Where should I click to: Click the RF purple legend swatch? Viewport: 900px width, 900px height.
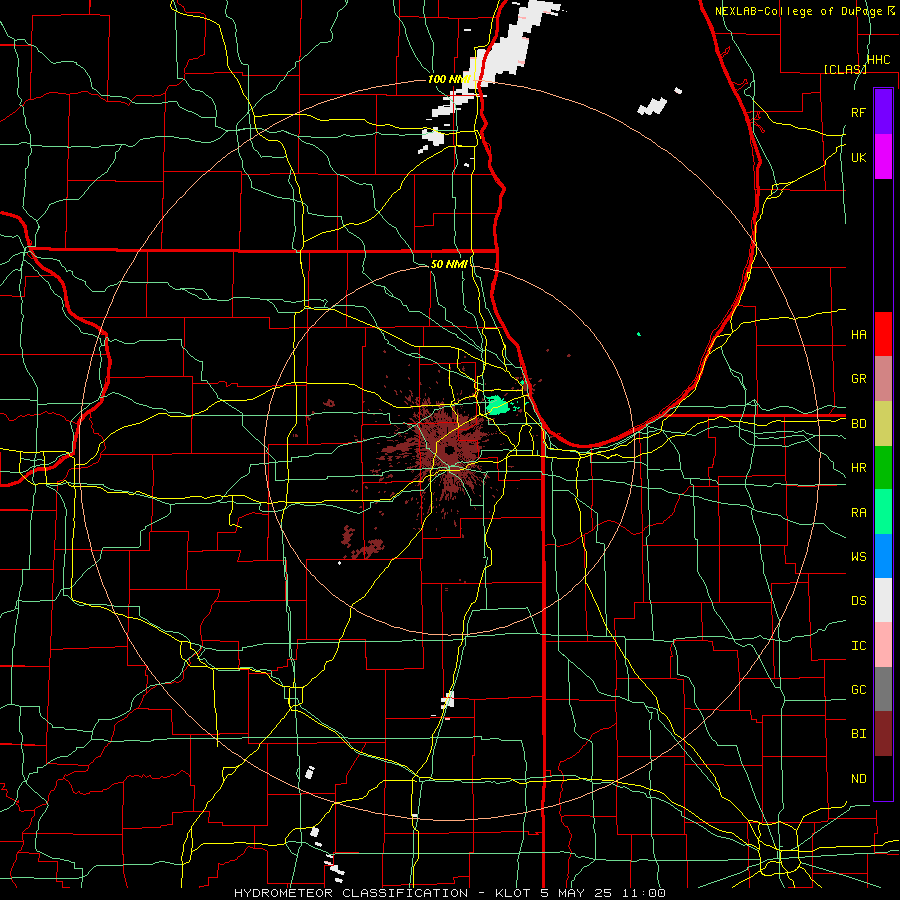pos(883,111)
